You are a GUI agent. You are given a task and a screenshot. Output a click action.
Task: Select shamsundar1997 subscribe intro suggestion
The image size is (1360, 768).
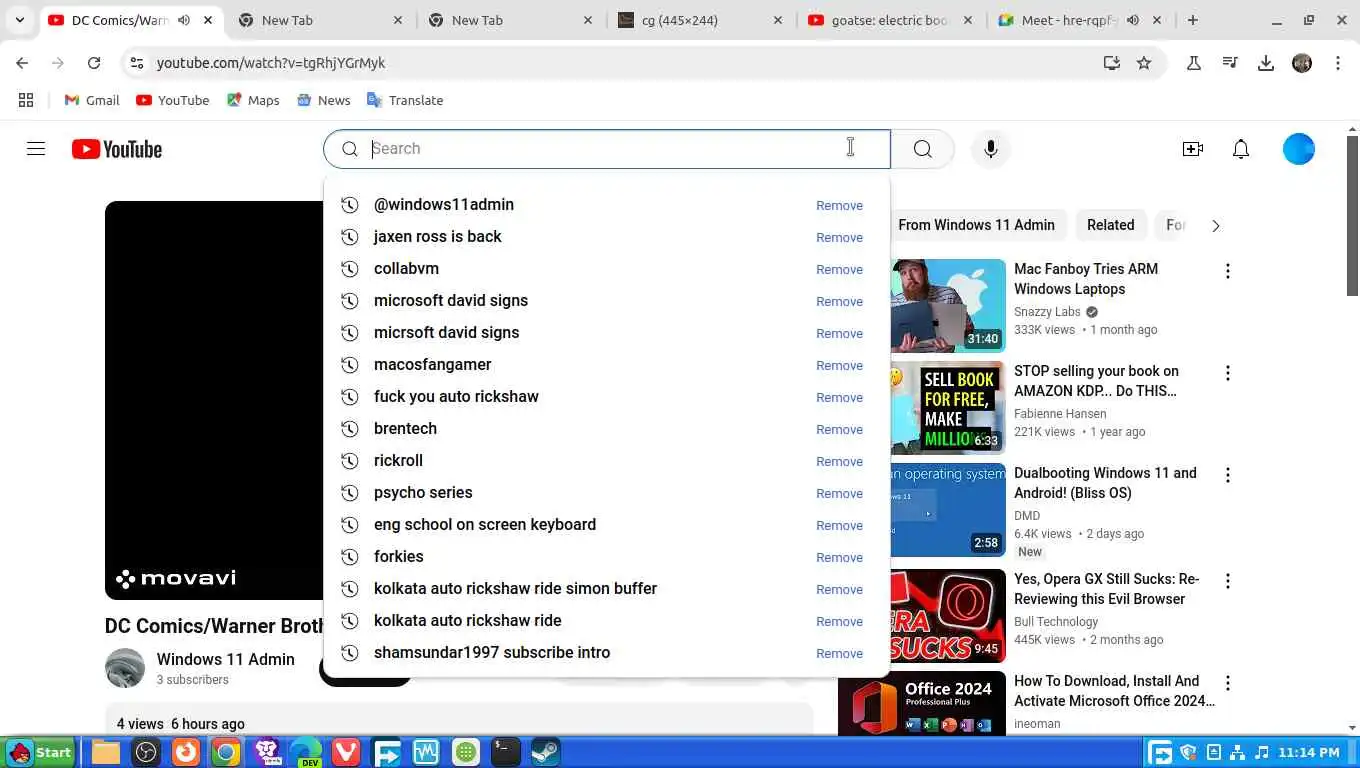click(x=606, y=653)
